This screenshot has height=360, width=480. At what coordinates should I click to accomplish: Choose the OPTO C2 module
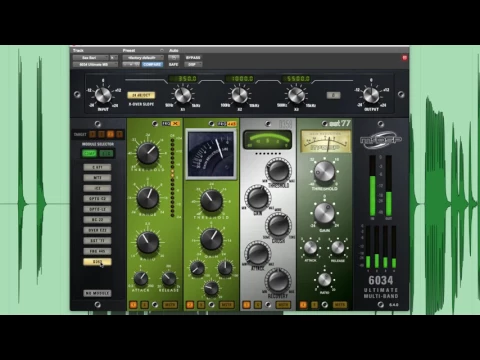[97, 199]
